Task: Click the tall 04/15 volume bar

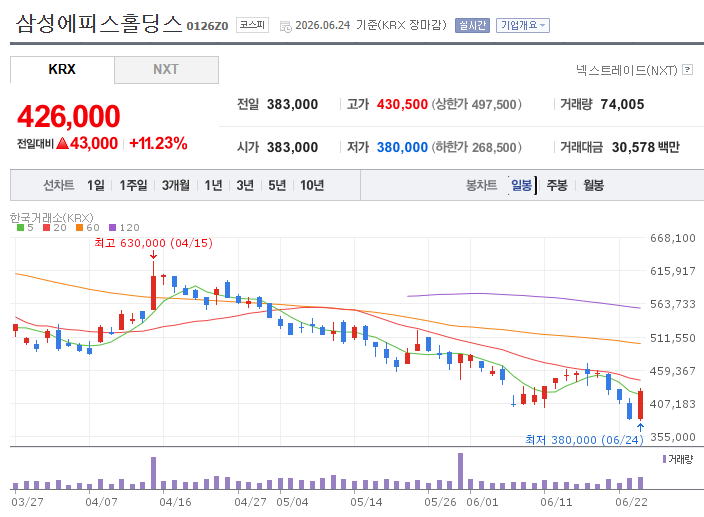Action: [154, 473]
